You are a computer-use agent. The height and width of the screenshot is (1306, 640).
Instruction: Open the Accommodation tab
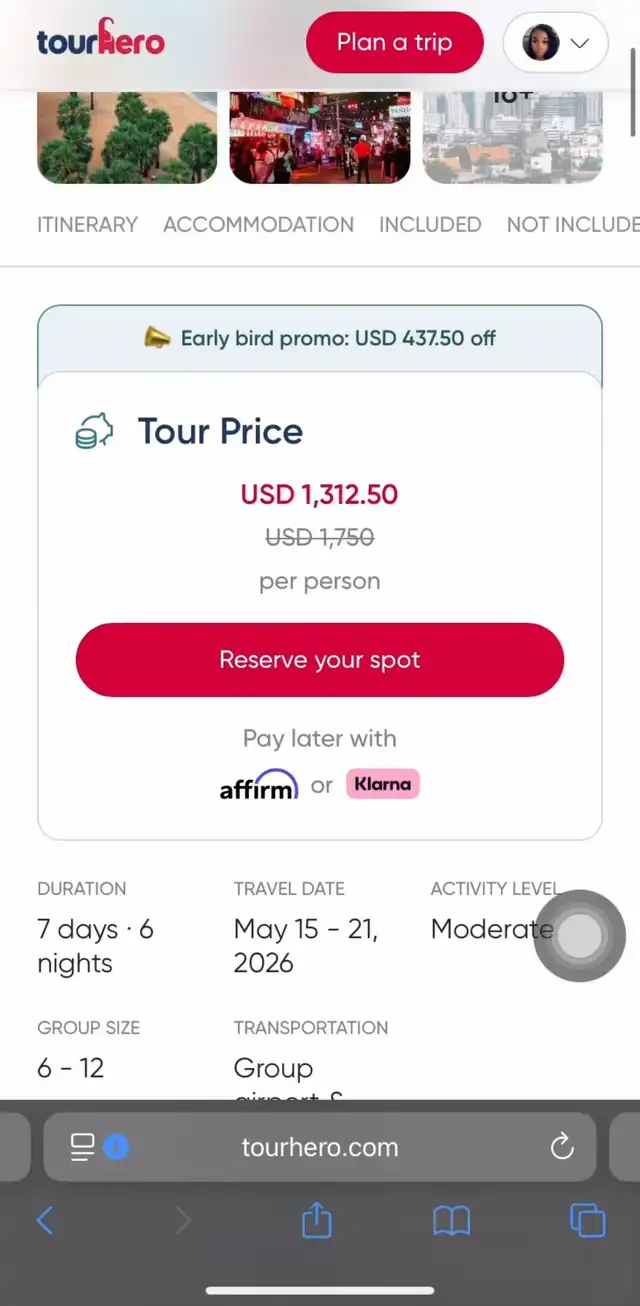coord(258,225)
